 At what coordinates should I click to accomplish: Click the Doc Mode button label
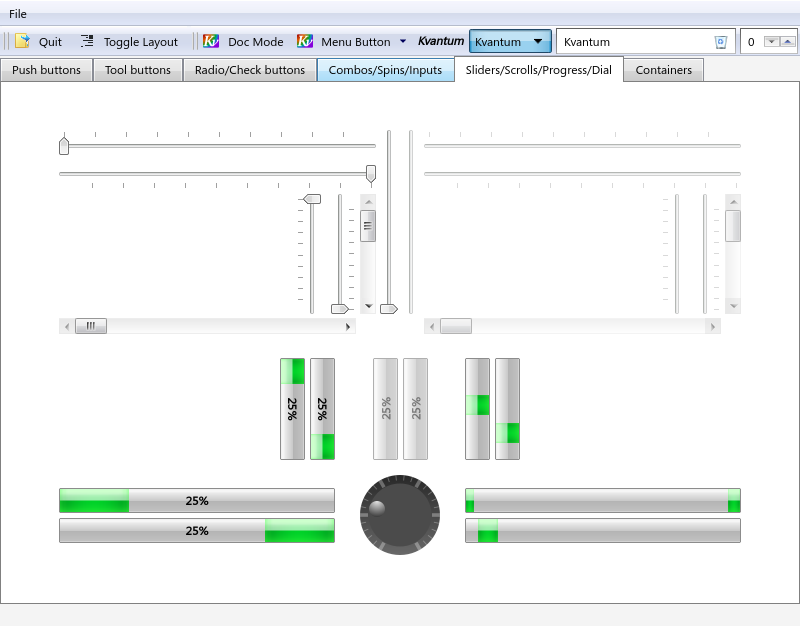point(256,42)
